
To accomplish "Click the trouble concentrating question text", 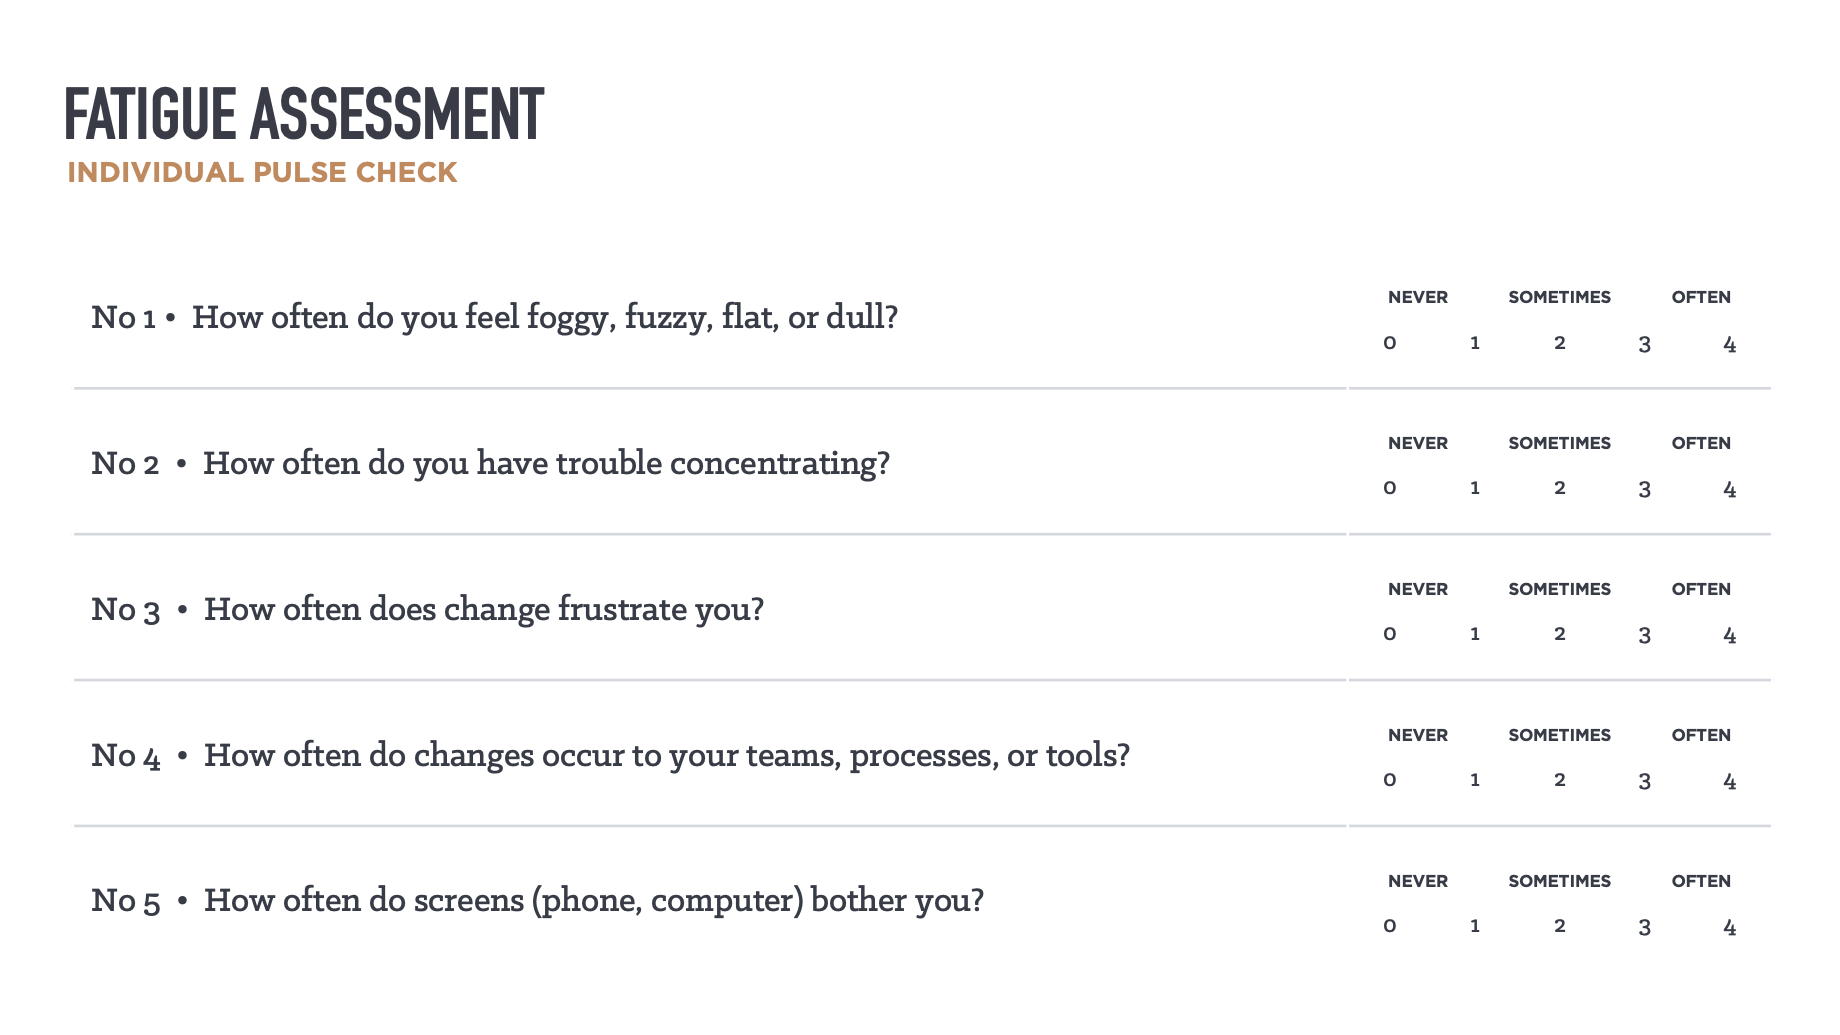I will click(546, 463).
